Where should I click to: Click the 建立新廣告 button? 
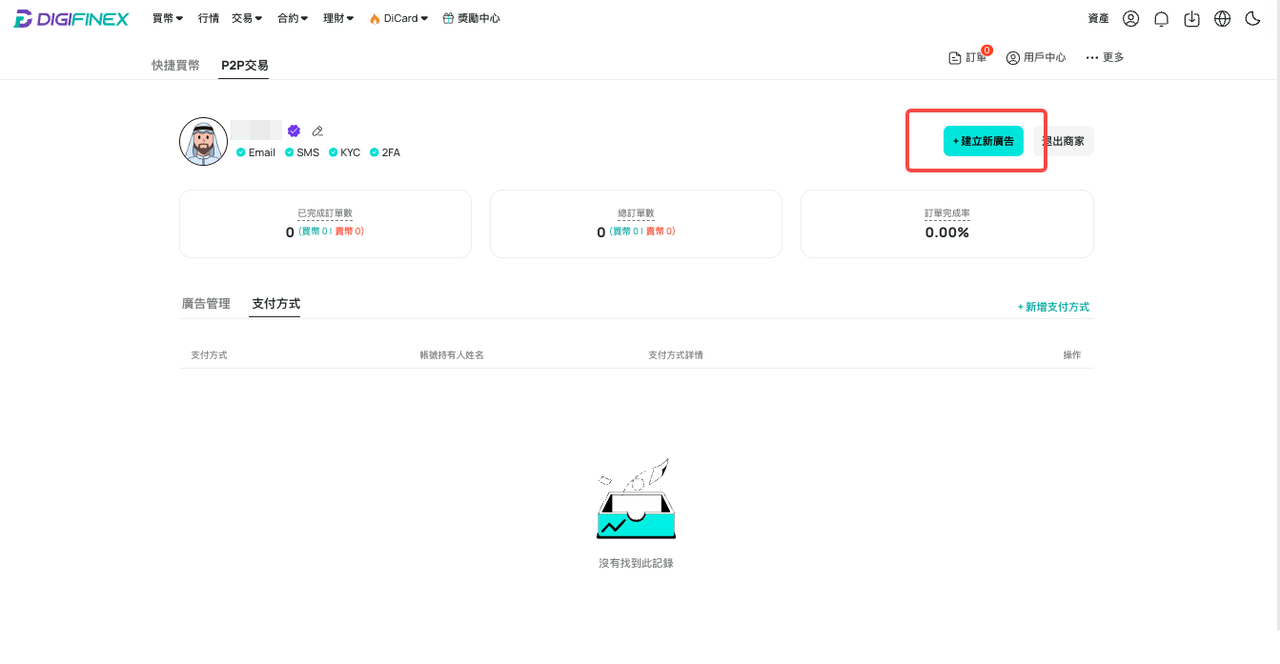[983, 141]
